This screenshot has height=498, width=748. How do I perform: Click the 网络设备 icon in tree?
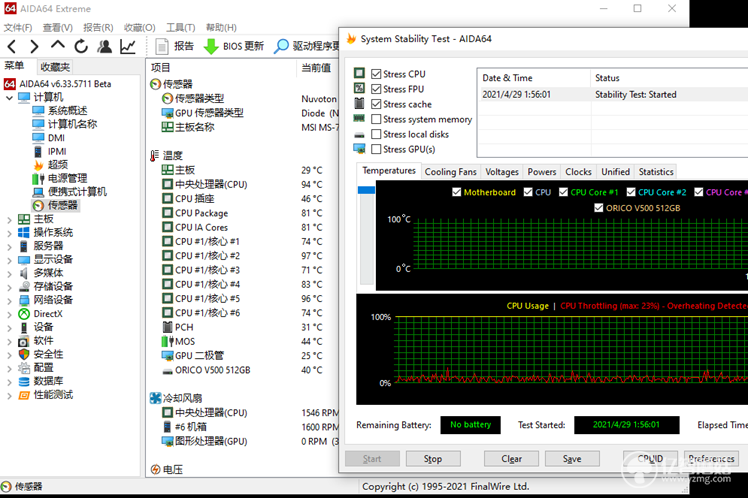tap(24, 300)
